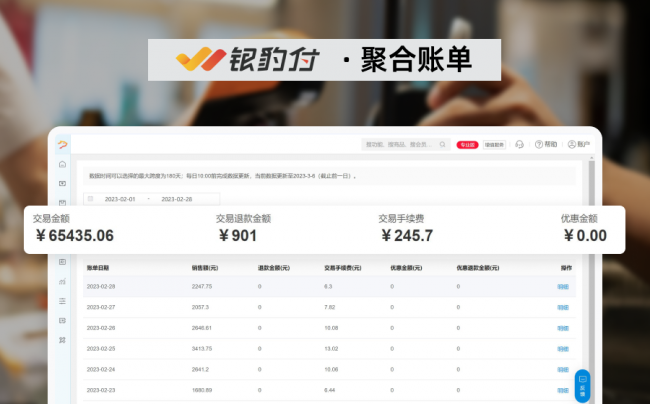Viewport: 650px width, 404px height.
Task: Click the sidebar icon between the sliders and puzzle icons
Action: tap(62, 320)
